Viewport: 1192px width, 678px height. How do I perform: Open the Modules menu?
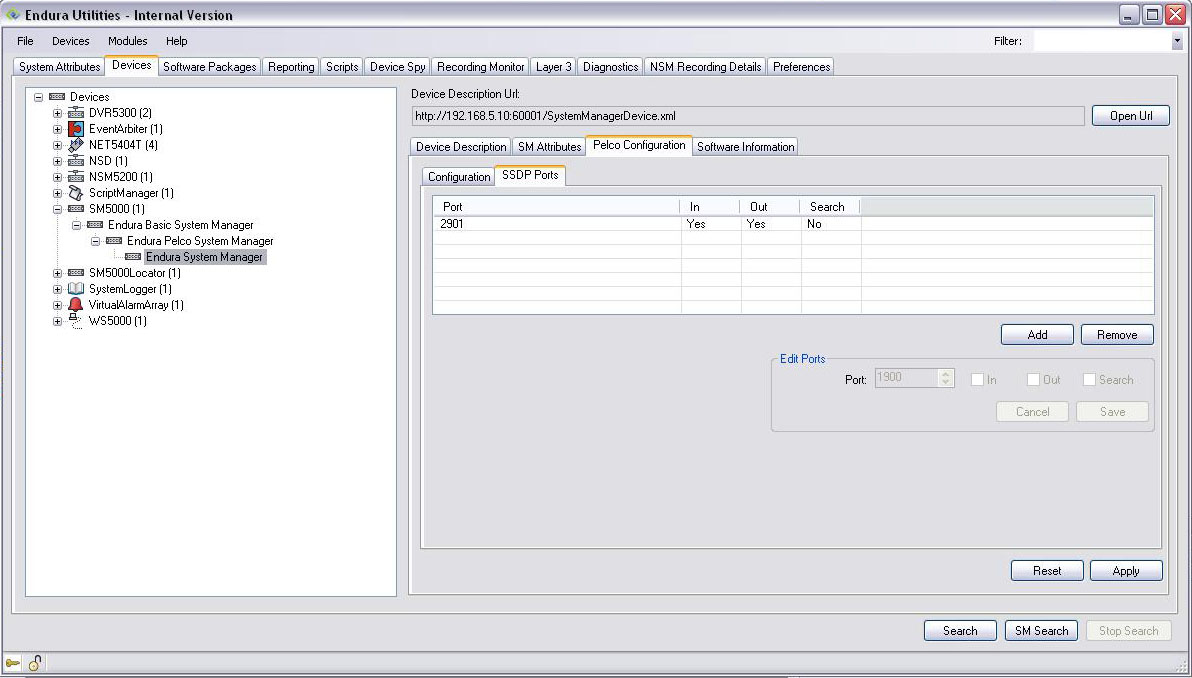[x=127, y=41]
